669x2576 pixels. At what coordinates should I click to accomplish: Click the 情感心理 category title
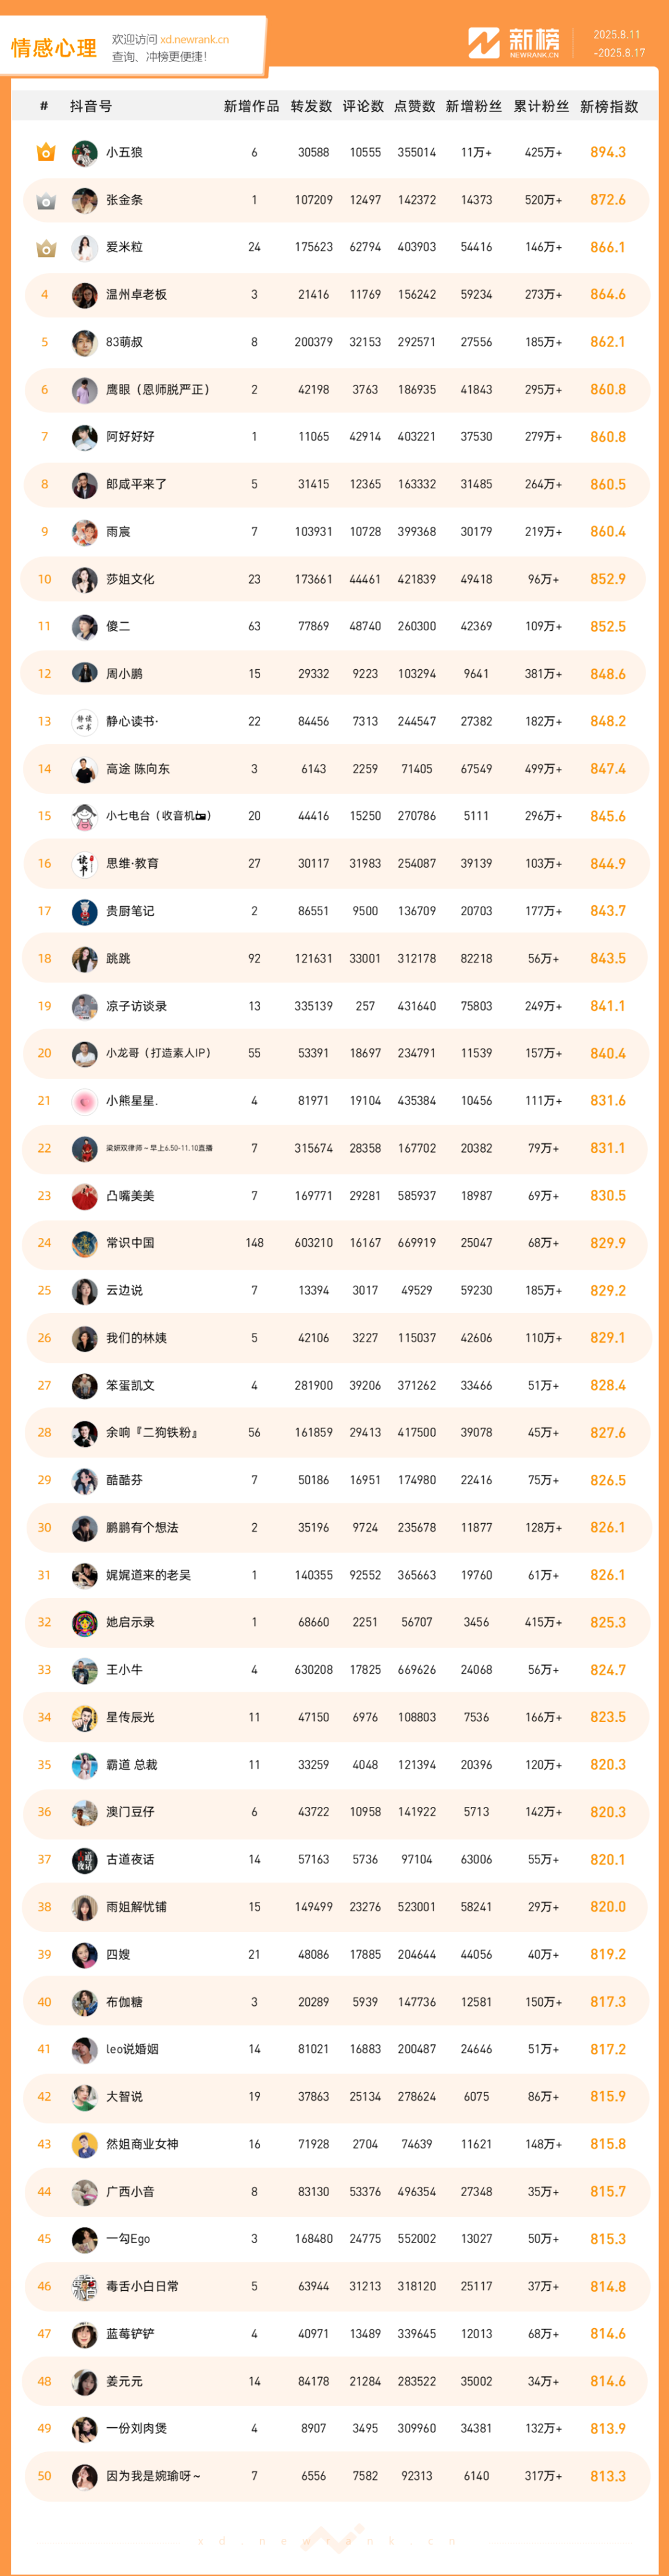click(54, 48)
